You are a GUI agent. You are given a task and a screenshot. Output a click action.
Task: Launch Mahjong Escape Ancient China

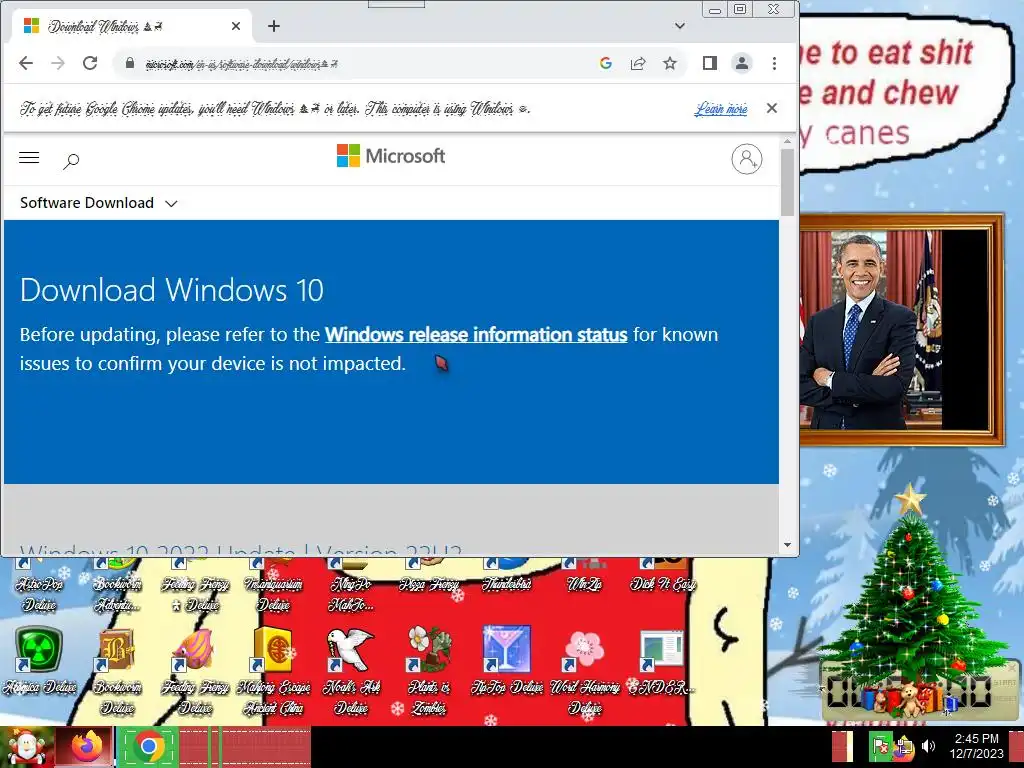point(273,670)
